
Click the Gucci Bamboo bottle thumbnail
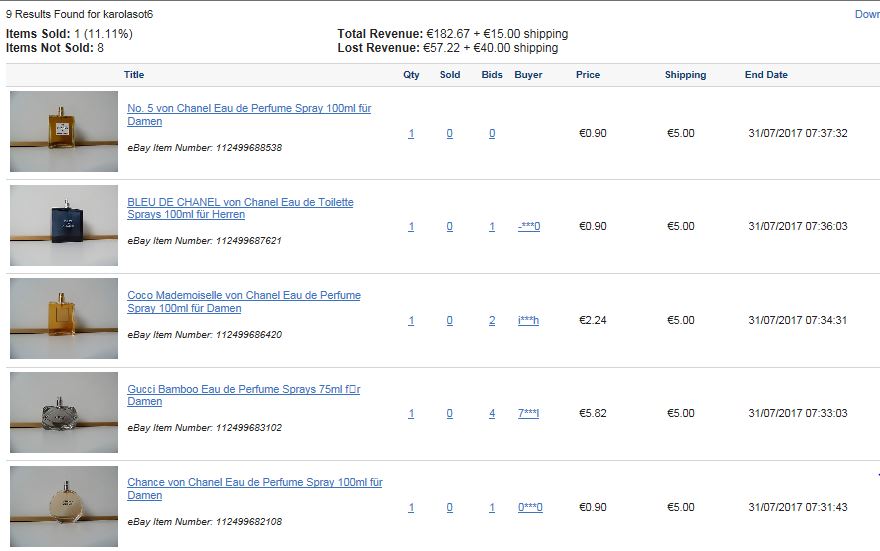[64, 412]
